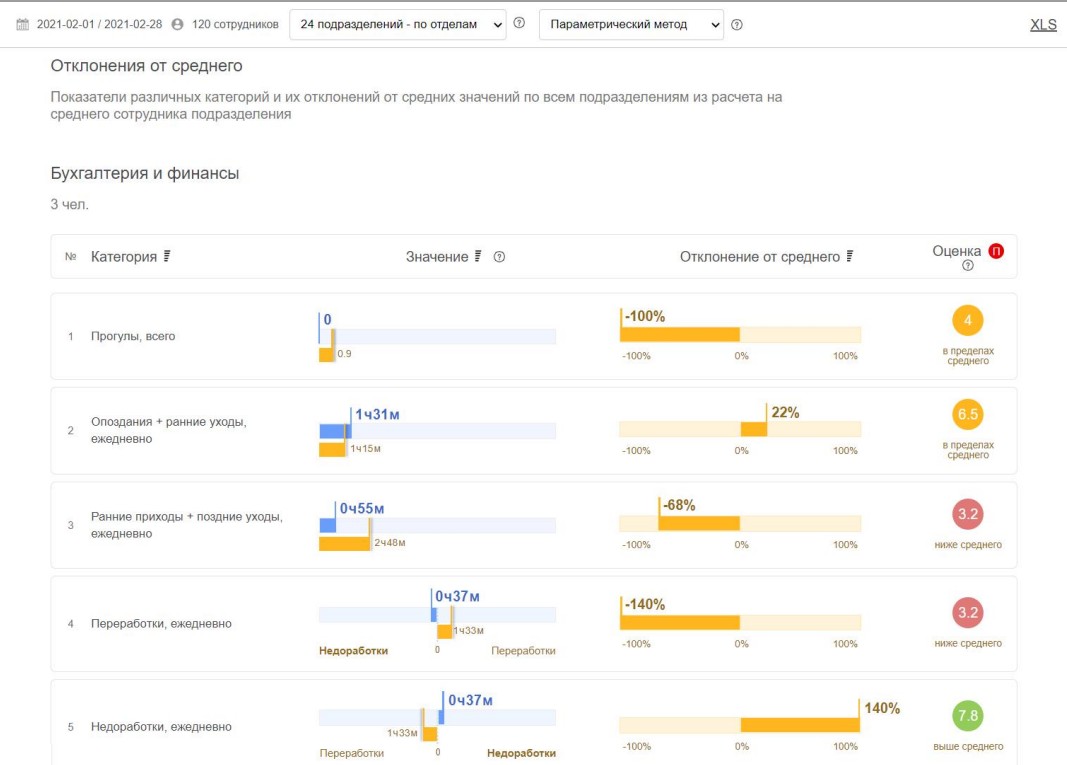The width and height of the screenshot is (1067, 765).
Task: Click the Переработки, ежедневно category row
Action: pos(161,624)
